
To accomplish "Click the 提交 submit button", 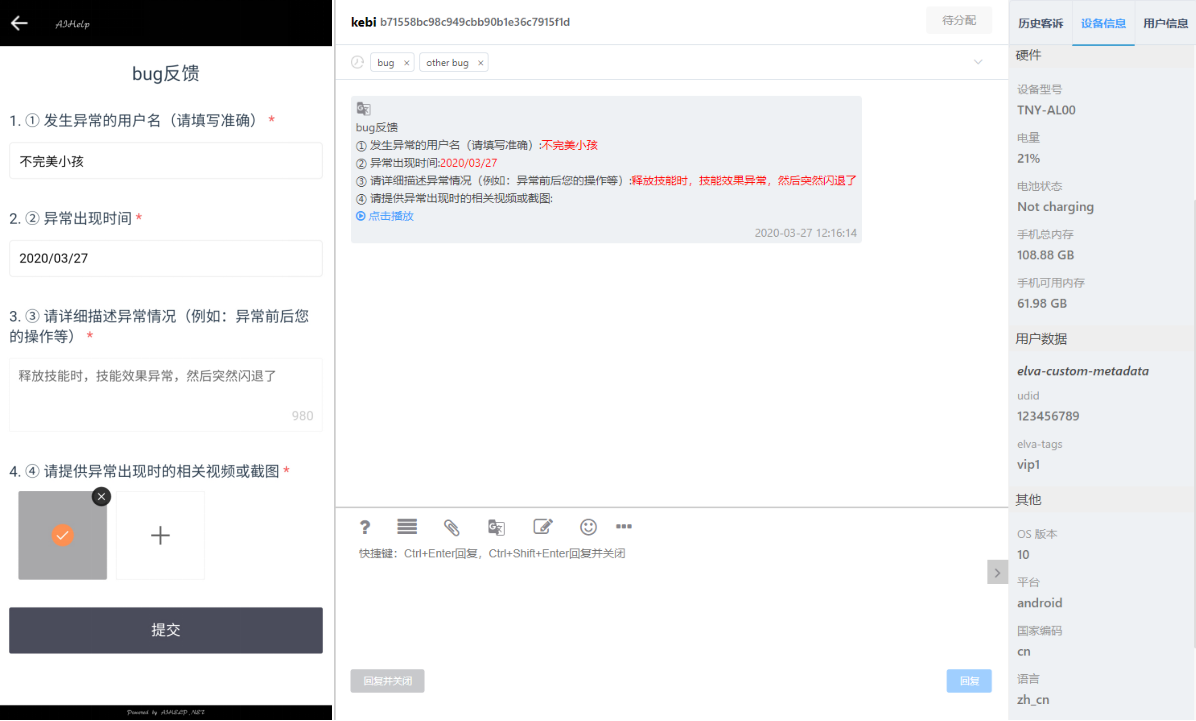I will (166, 630).
